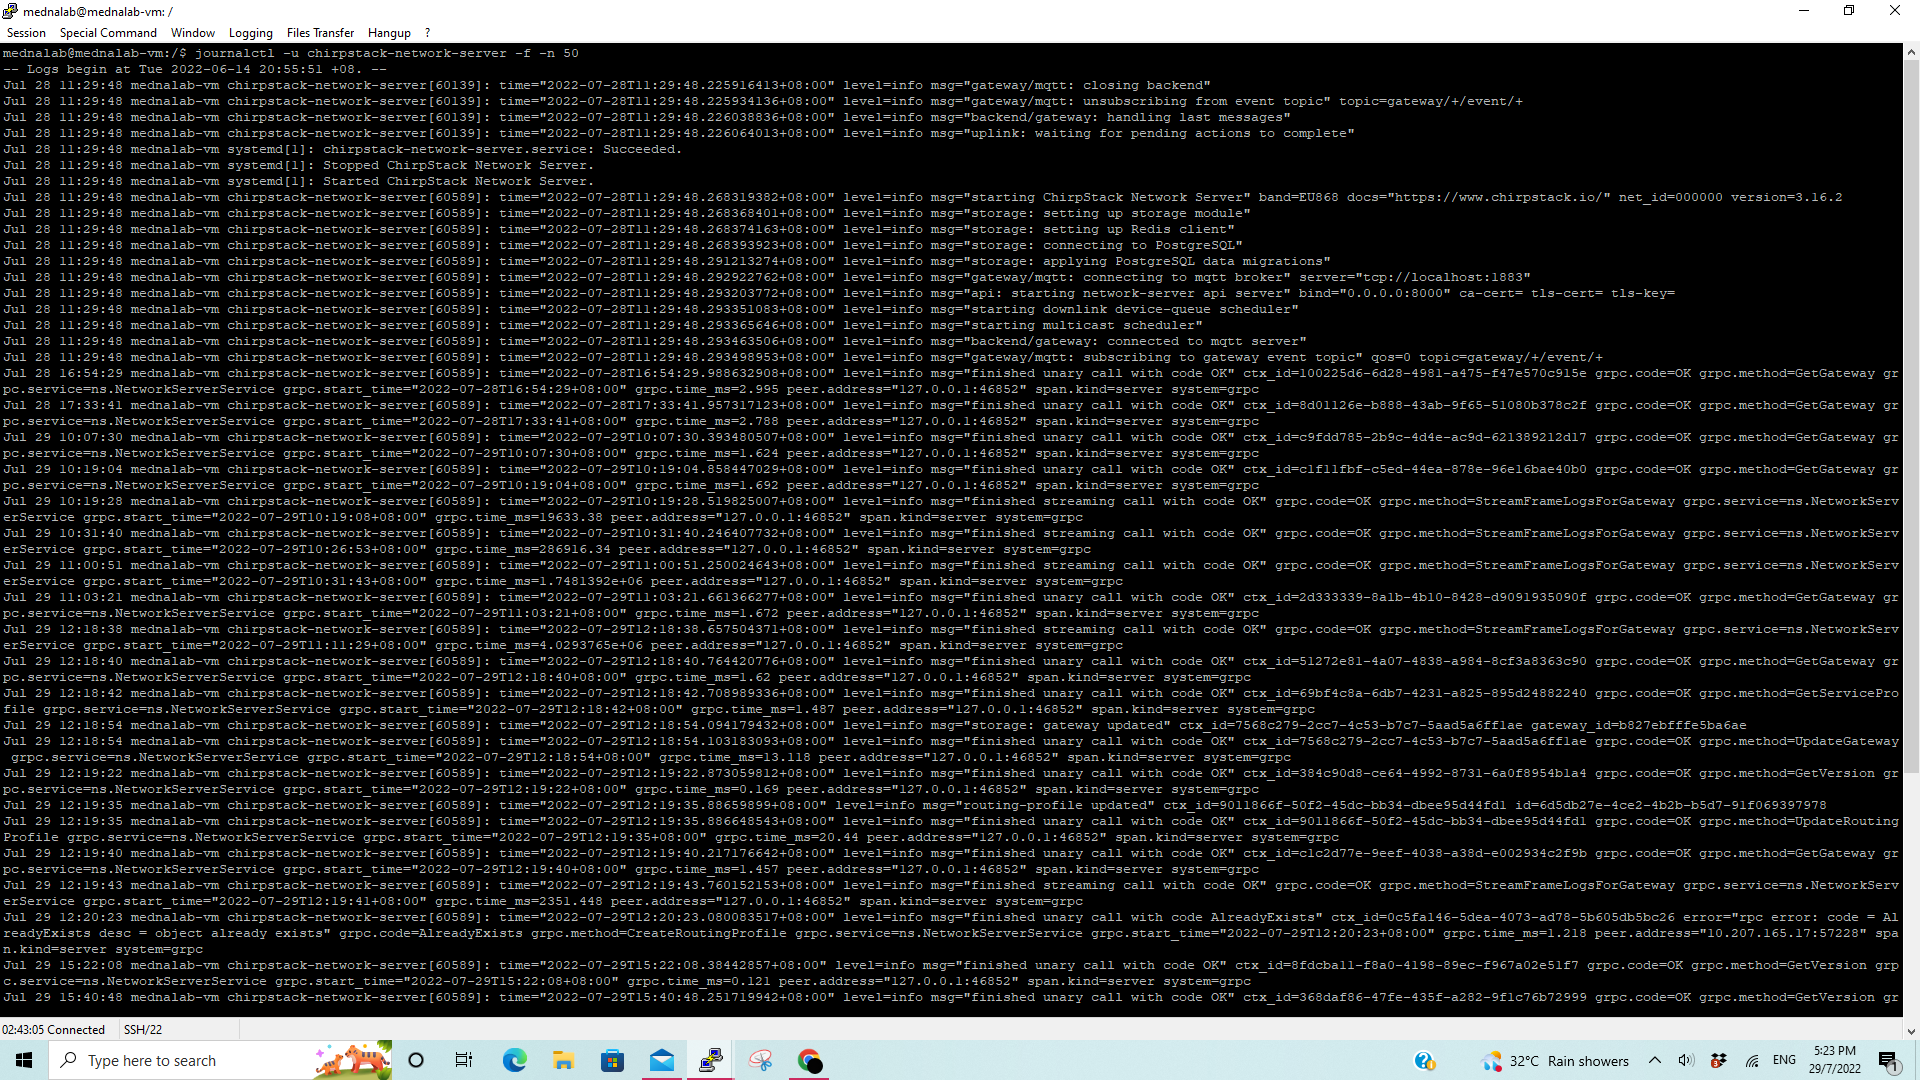1920x1080 pixels.
Task: Open the Session menu
Action: (x=26, y=32)
